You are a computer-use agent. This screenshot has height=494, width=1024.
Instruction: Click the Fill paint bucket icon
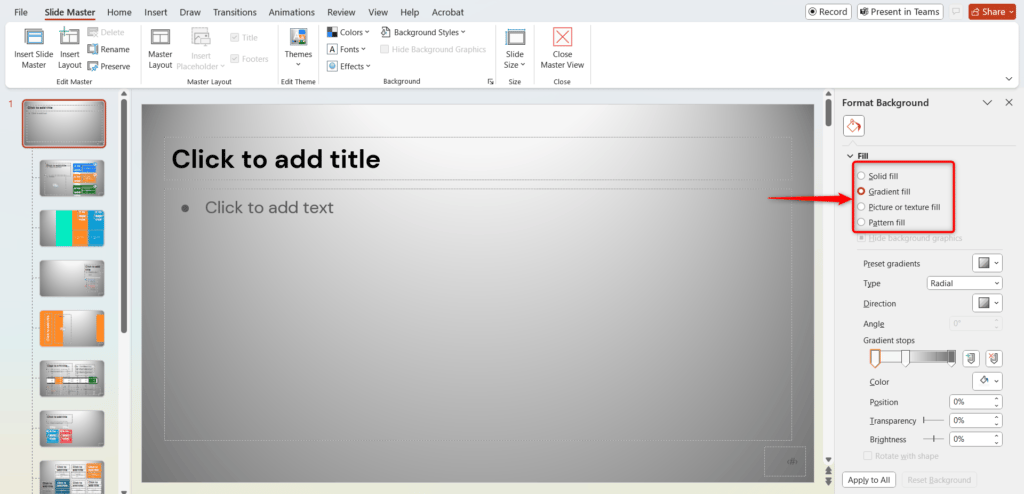tap(854, 126)
